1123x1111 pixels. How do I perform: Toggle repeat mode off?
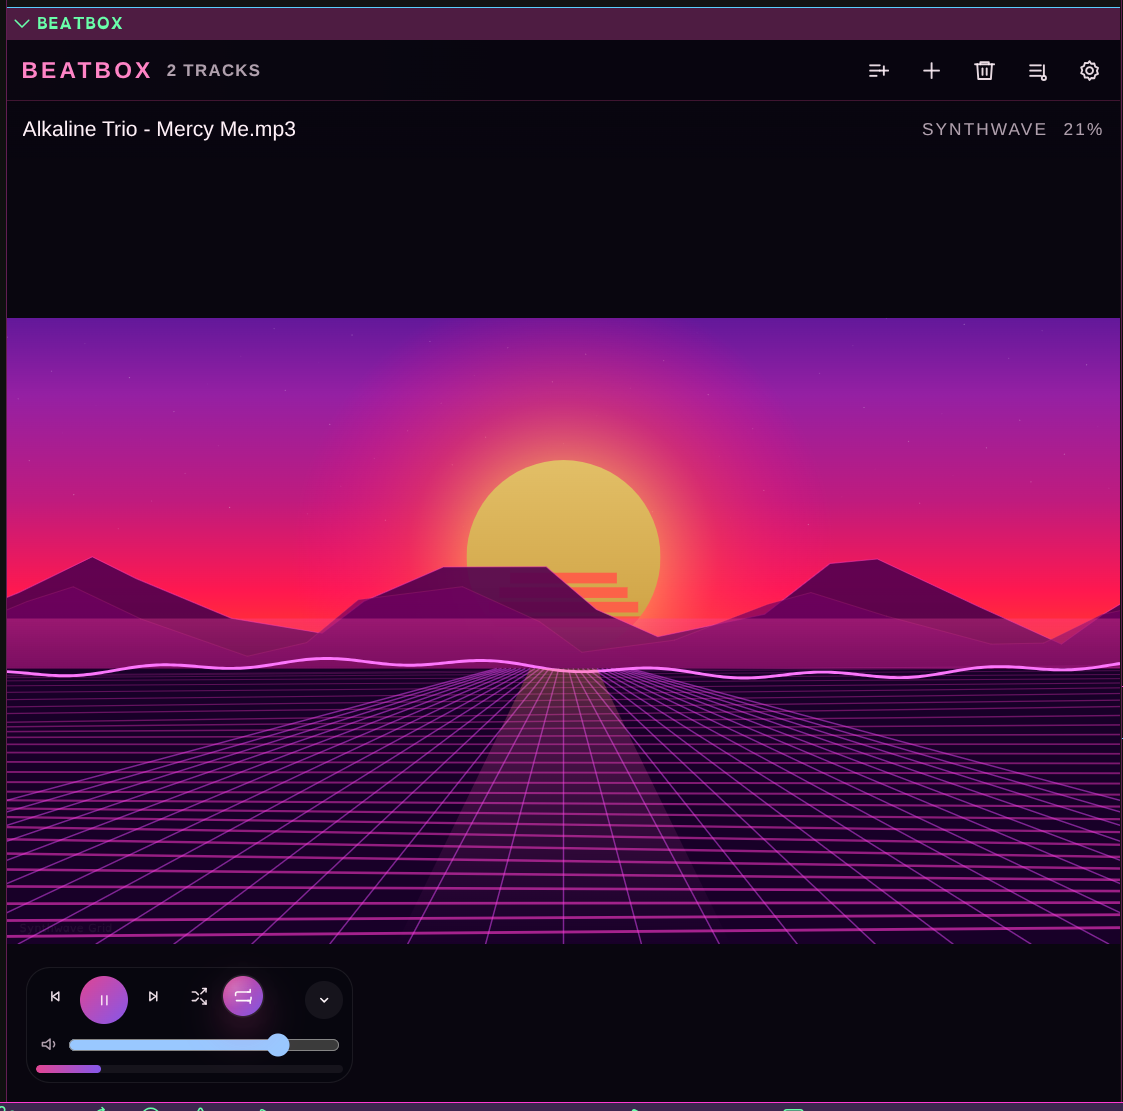(x=243, y=996)
